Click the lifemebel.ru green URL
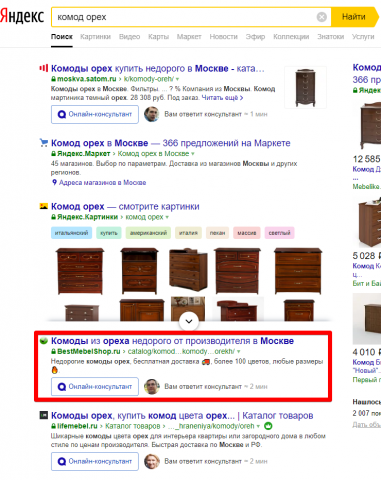 tap(77, 426)
